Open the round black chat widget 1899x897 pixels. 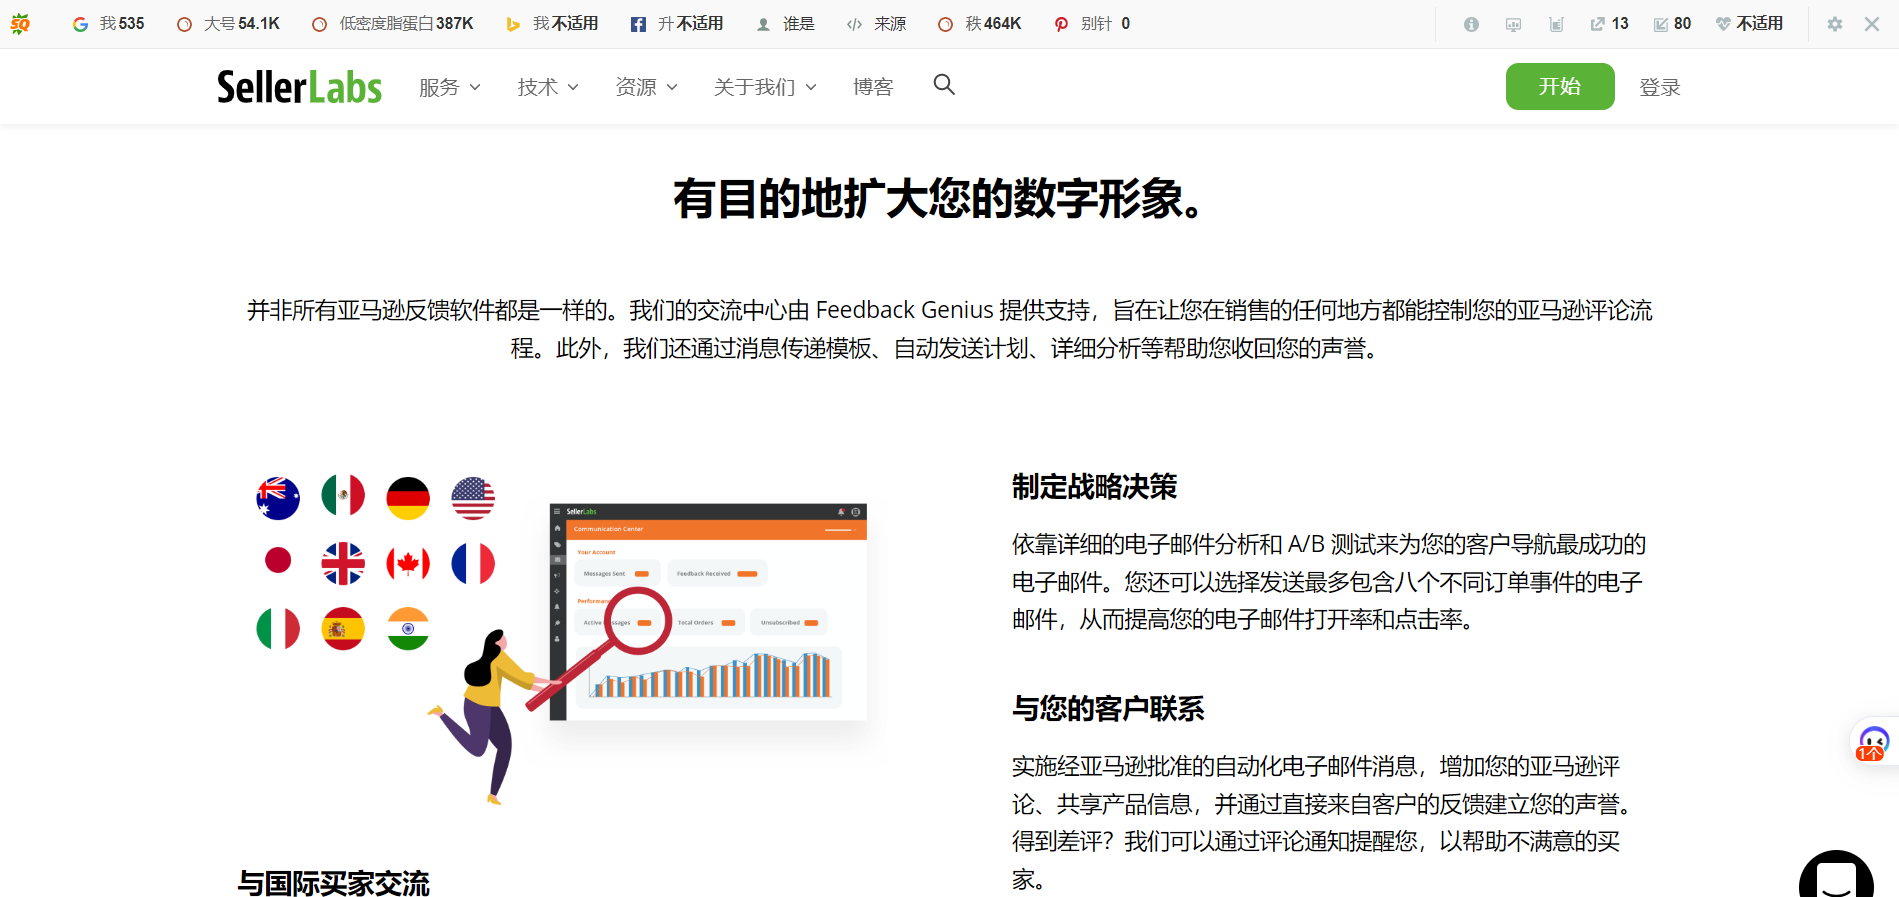(1836, 874)
